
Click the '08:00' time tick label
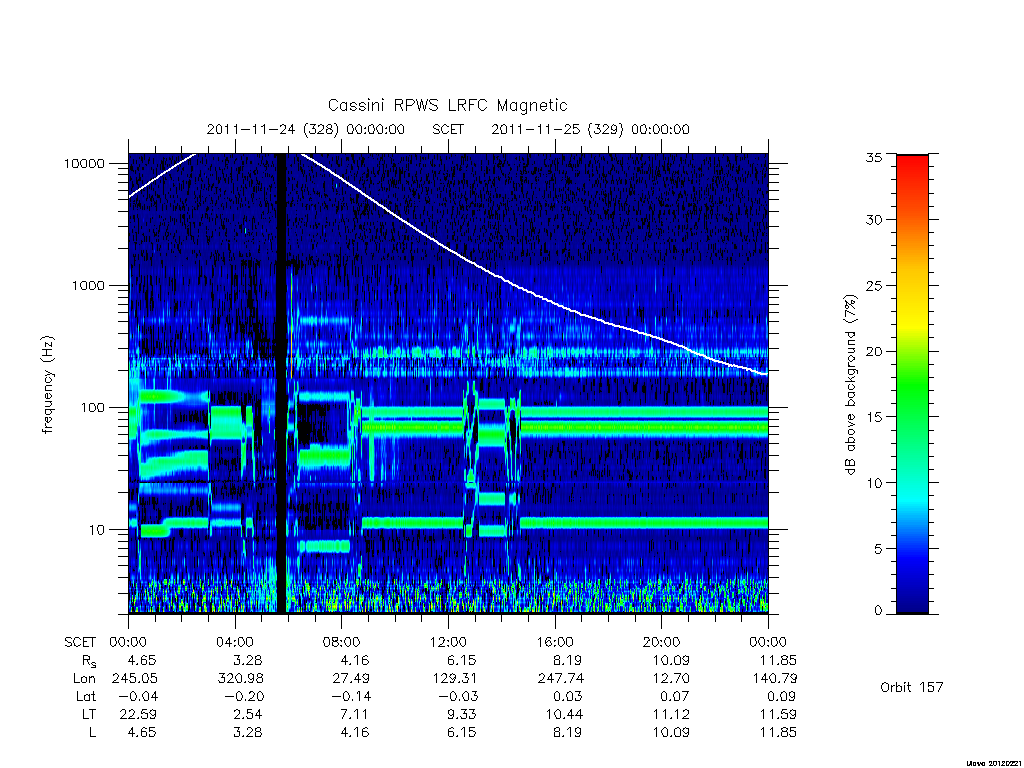pos(342,643)
